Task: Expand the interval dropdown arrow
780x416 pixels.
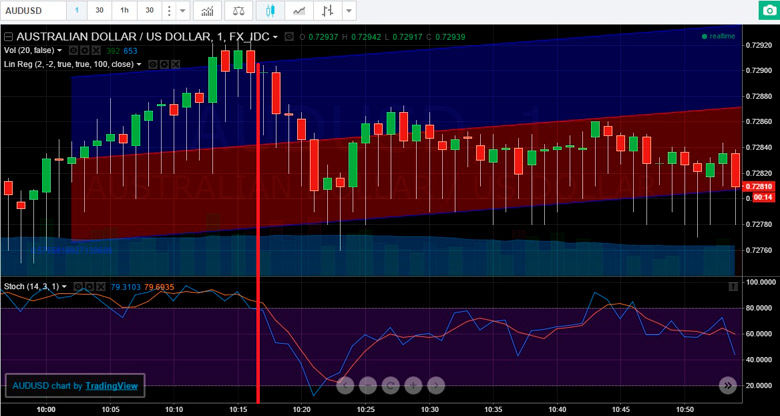Action: (x=182, y=11)
